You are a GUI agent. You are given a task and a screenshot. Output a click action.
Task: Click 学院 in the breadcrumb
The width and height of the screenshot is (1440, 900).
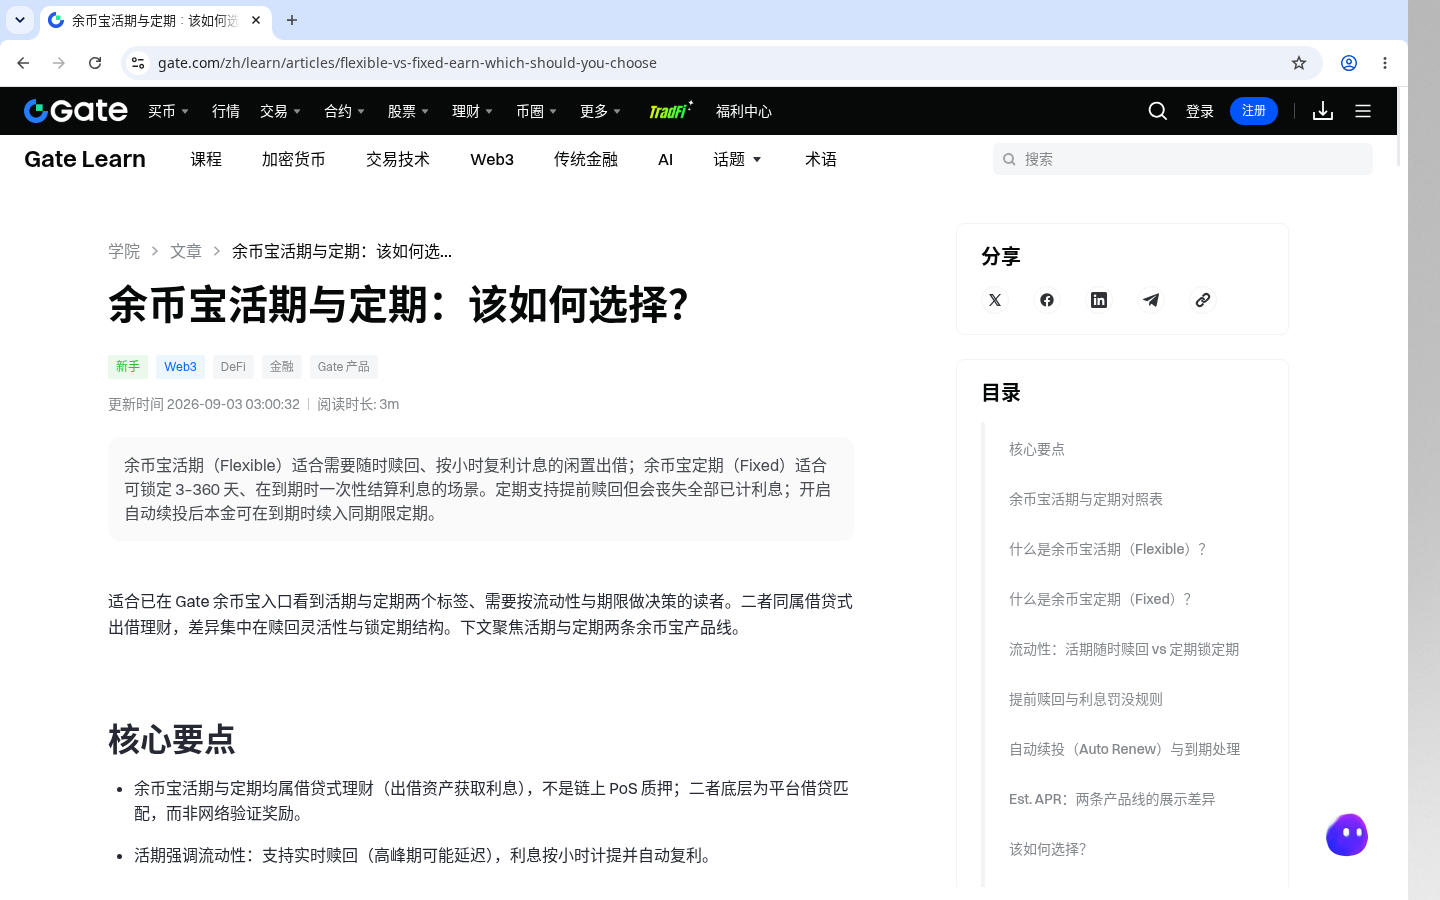(124, 251)
